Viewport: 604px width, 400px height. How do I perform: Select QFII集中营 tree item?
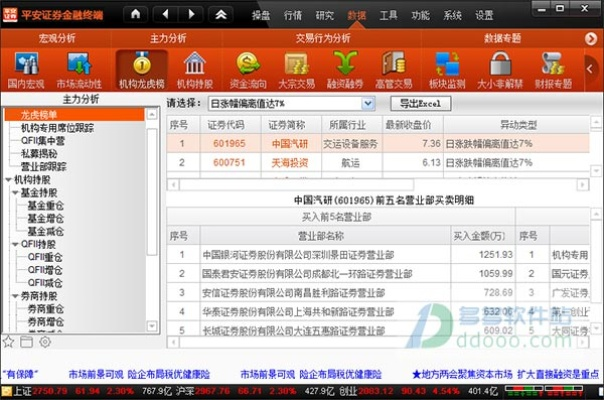pyautogui.click(x=43, y=141)
